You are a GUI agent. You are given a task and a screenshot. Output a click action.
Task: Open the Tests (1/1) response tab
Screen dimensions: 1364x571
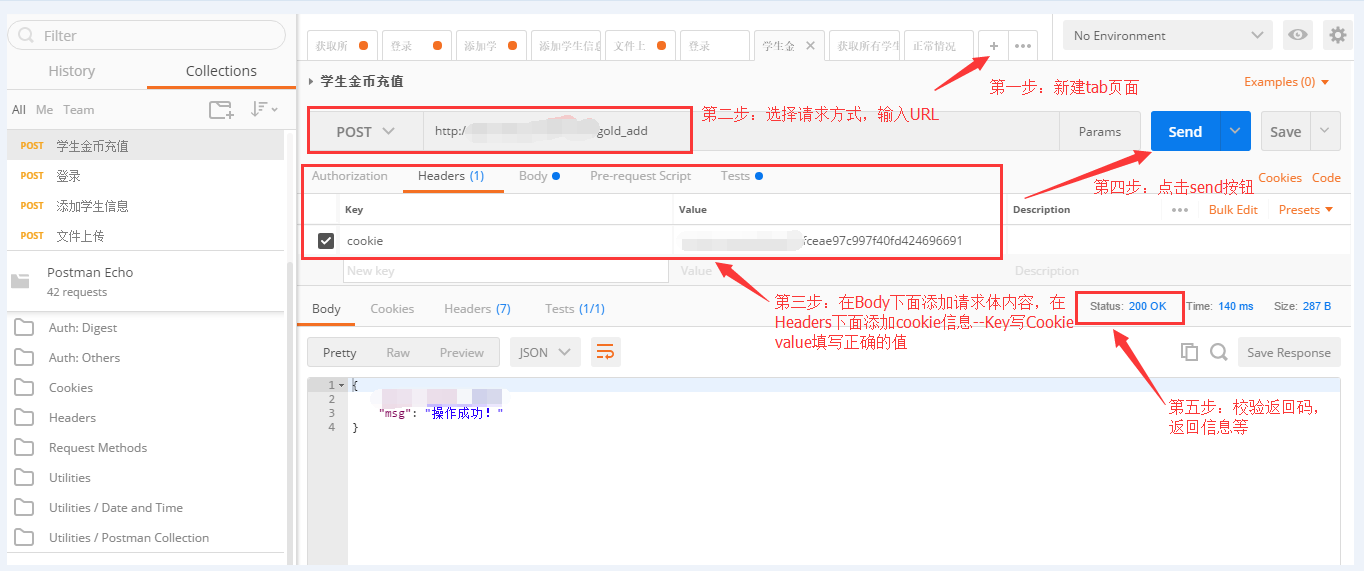(x=575, y=309)
